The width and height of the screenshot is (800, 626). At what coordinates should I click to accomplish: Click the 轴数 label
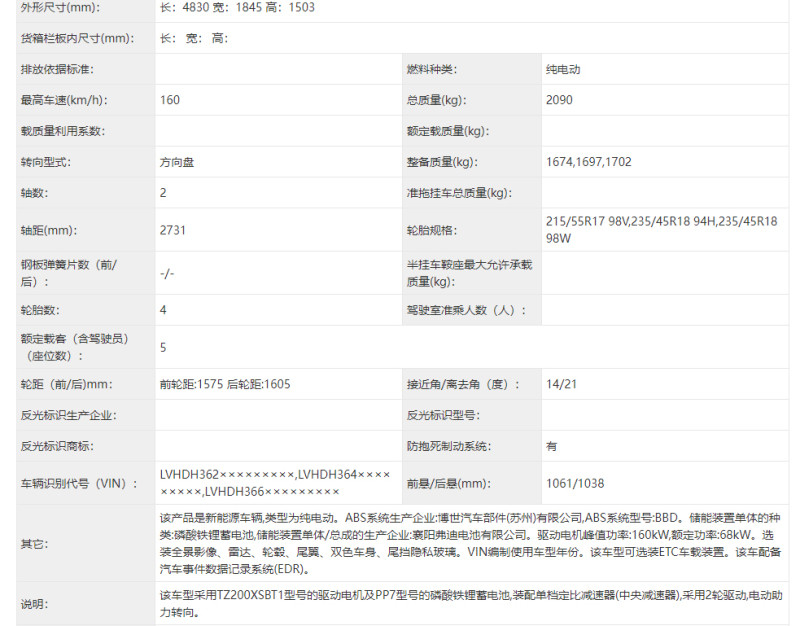[x=34, y=193]
